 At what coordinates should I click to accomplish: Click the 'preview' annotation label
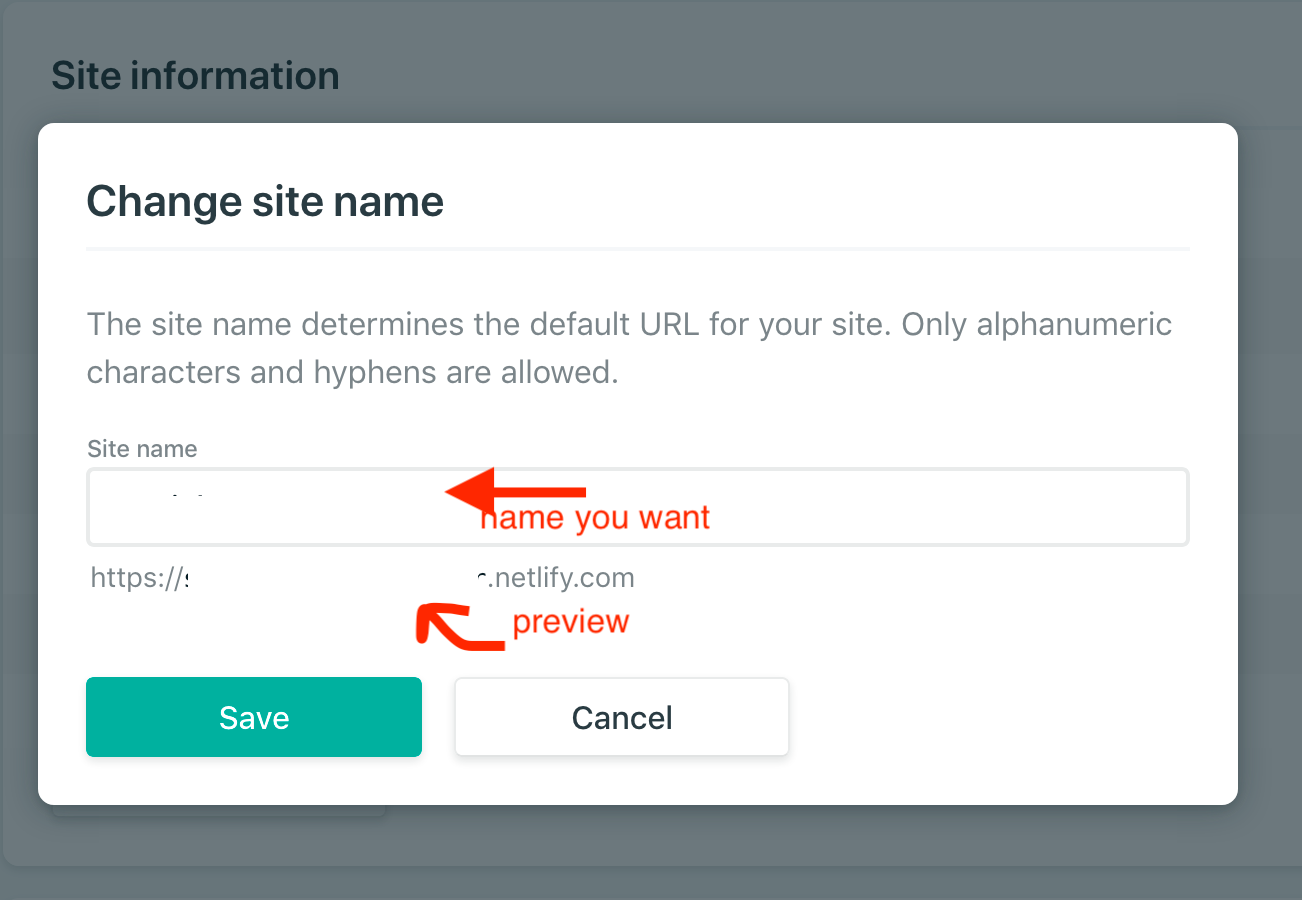tap(570, 622)
